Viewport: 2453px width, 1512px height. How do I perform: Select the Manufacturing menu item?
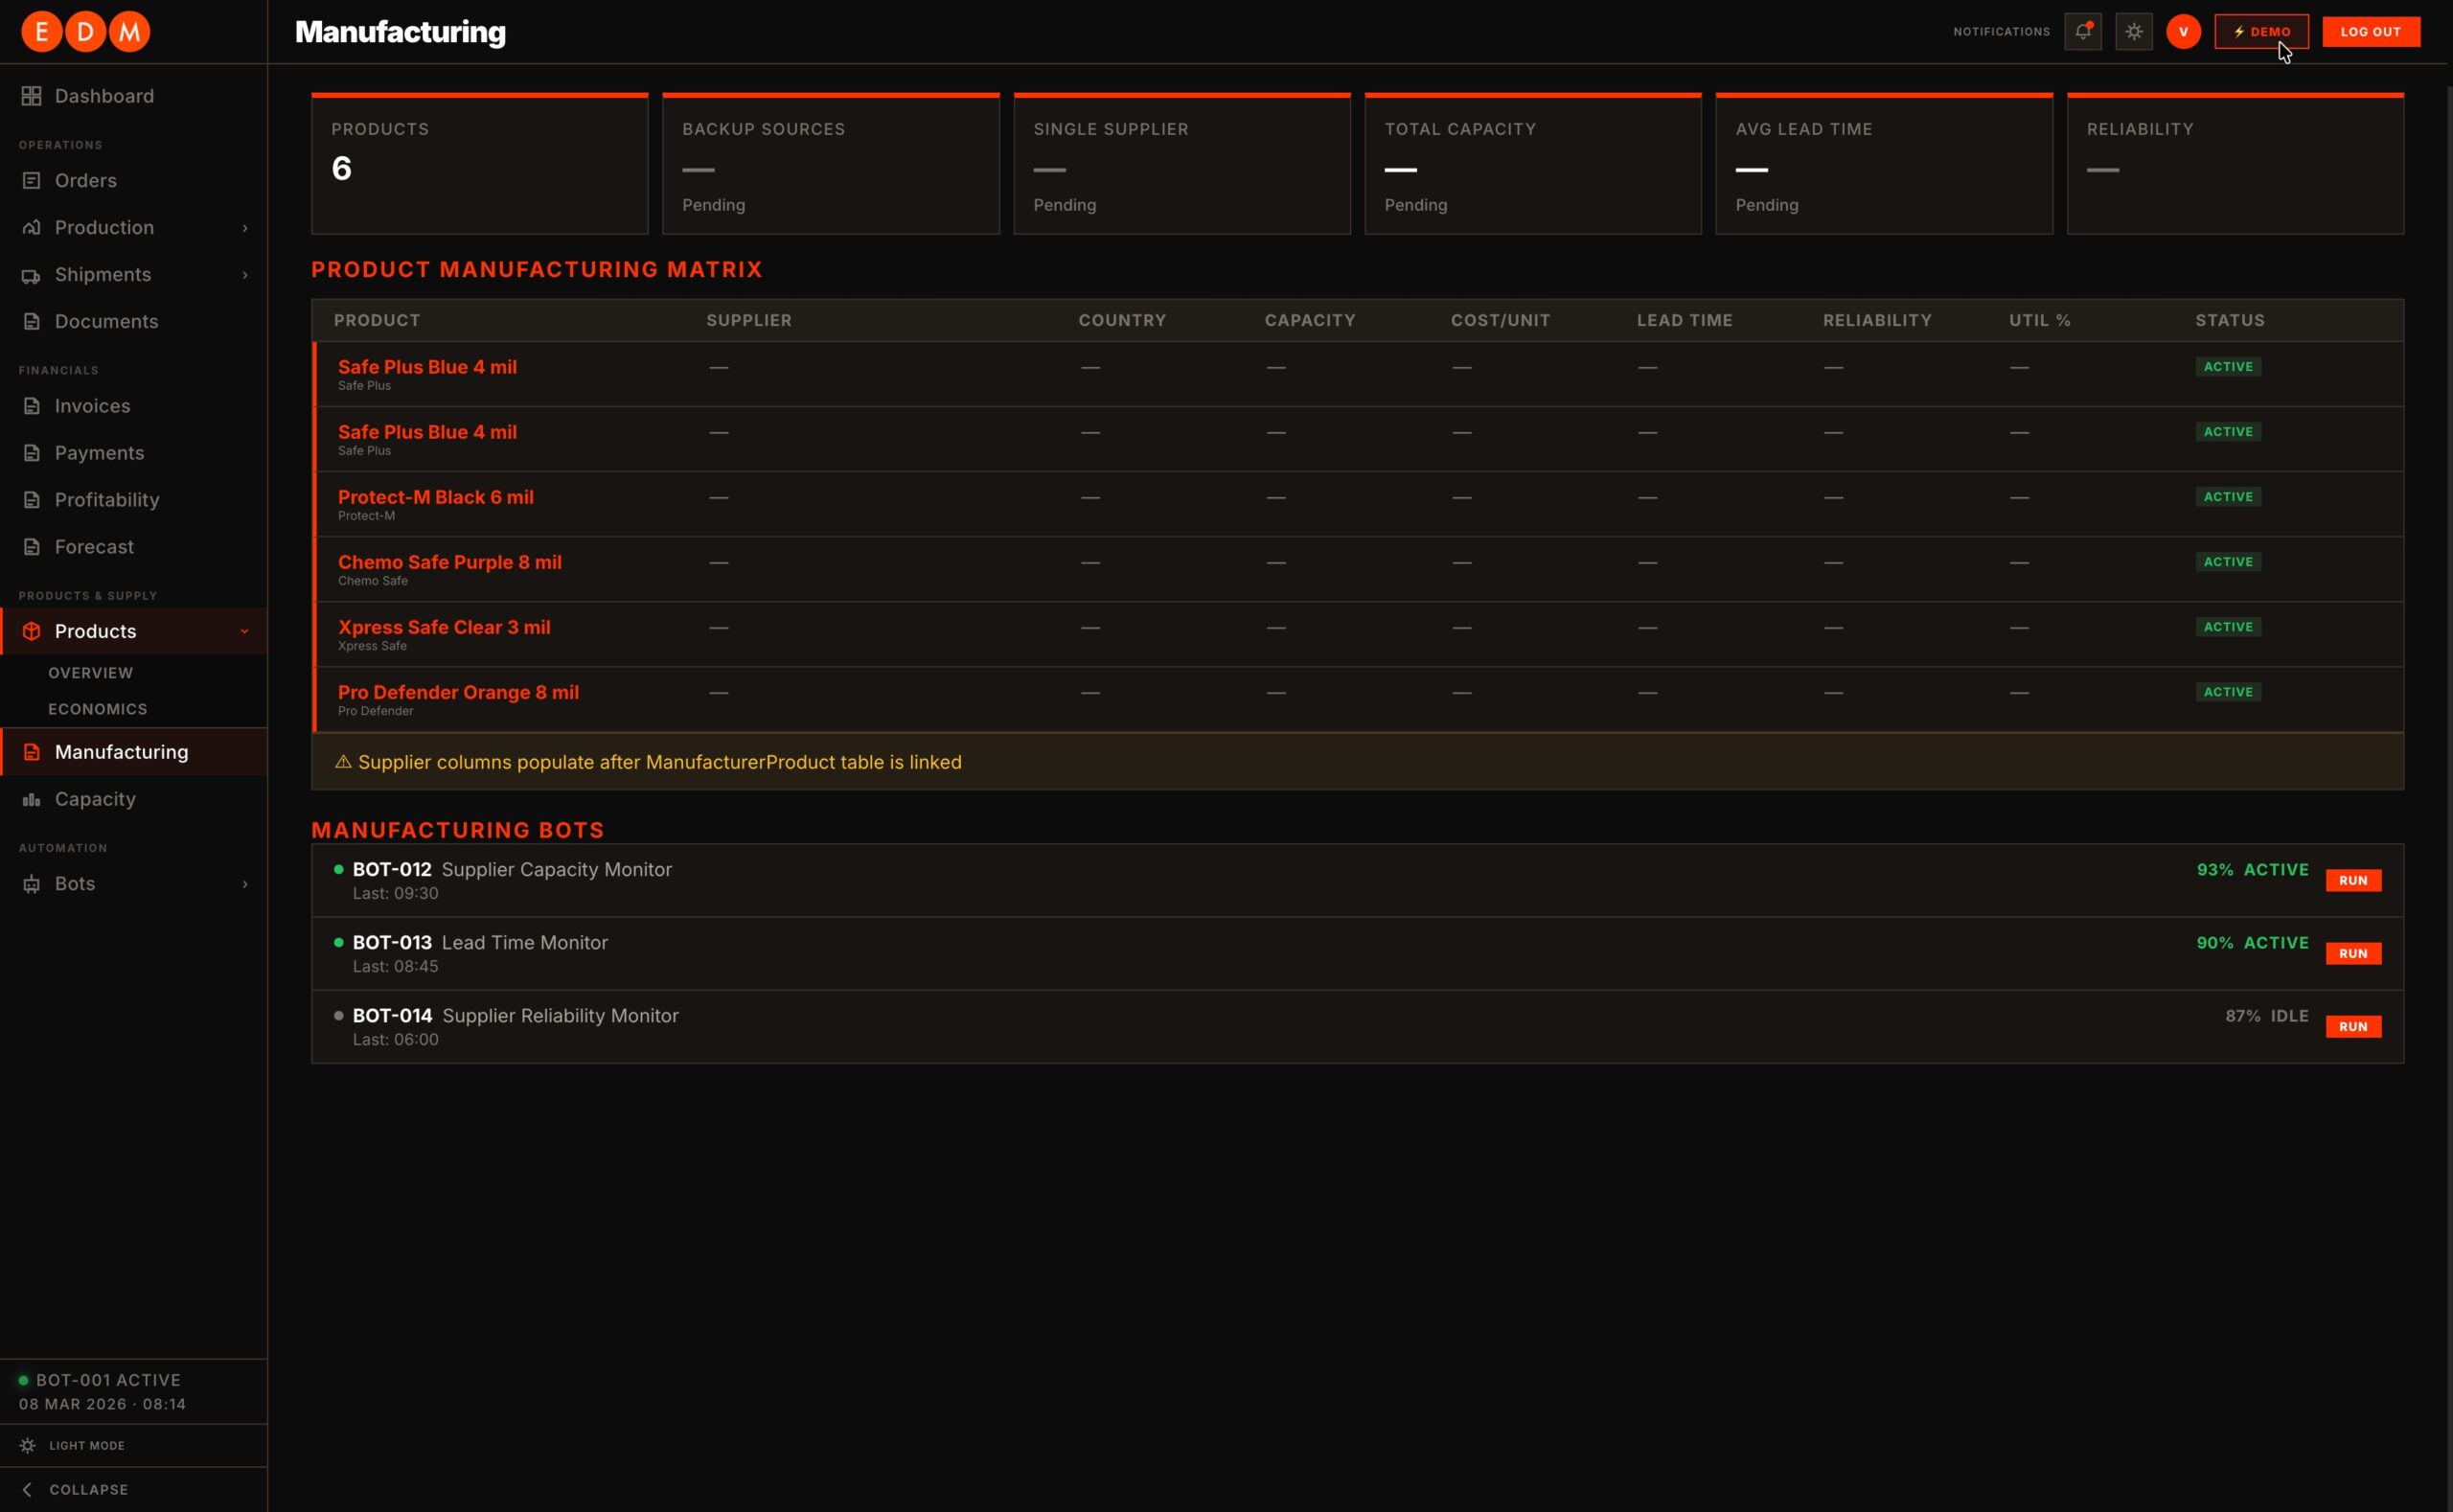133,752
